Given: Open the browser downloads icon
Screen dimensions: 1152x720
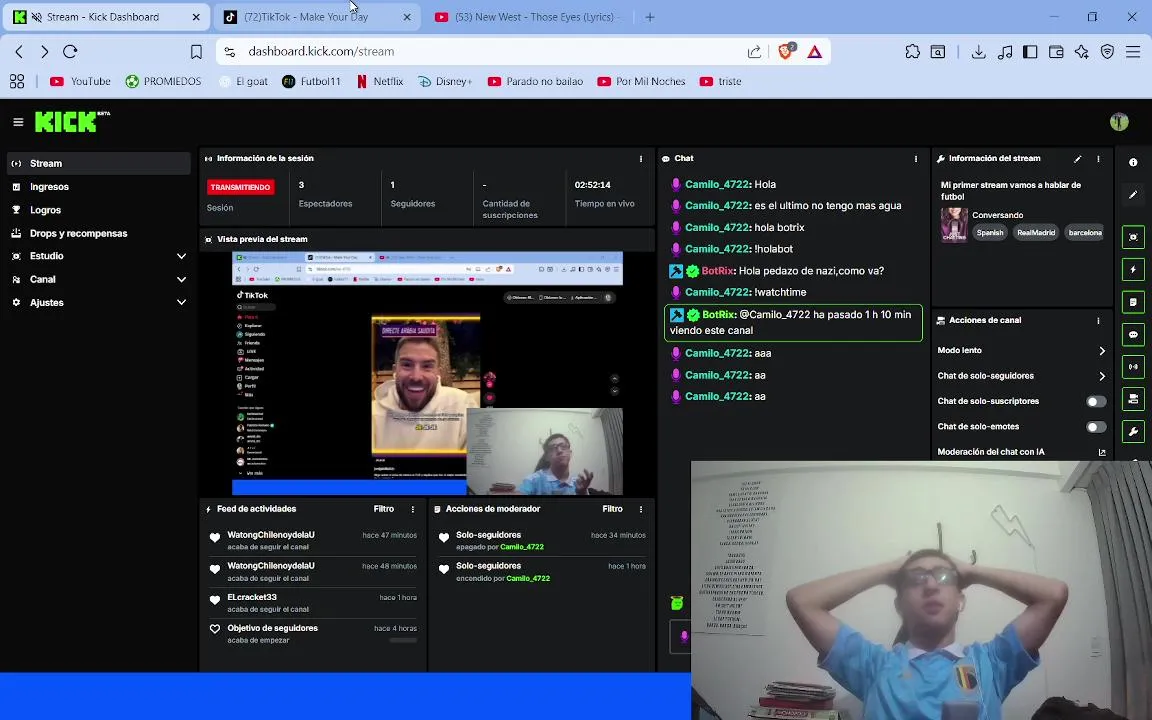Looking at the screenshot, I should click(x=979, y=51).
